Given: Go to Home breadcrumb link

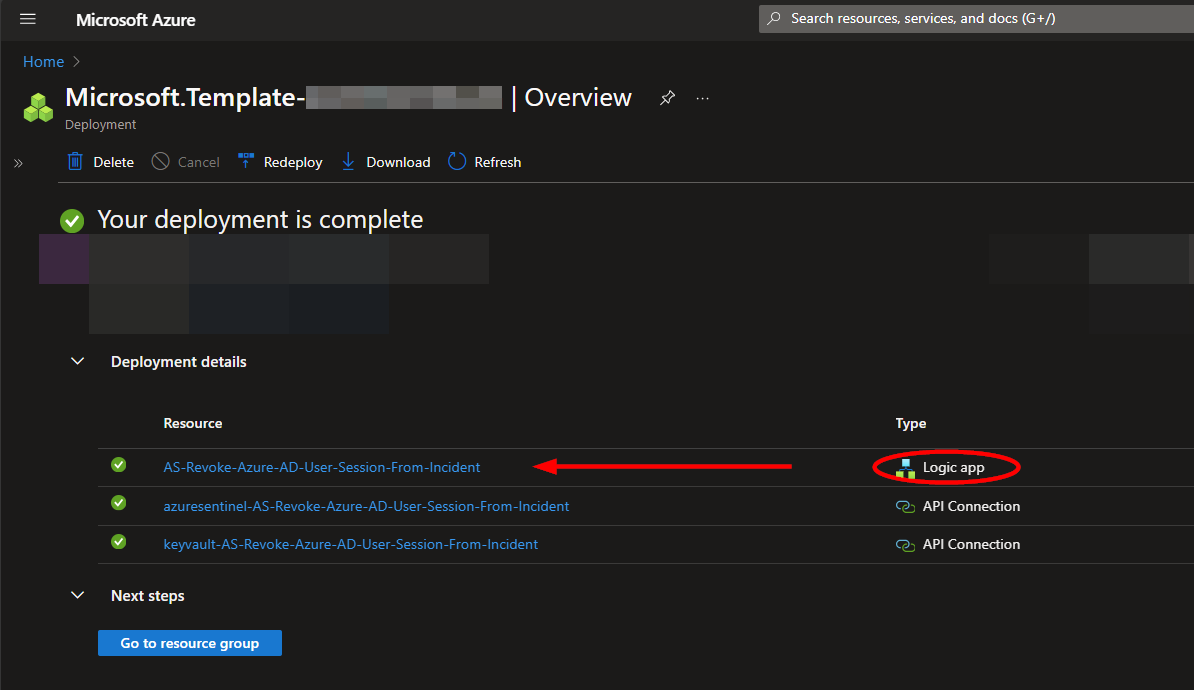Looking at the screenshot, I should point(43,62).
